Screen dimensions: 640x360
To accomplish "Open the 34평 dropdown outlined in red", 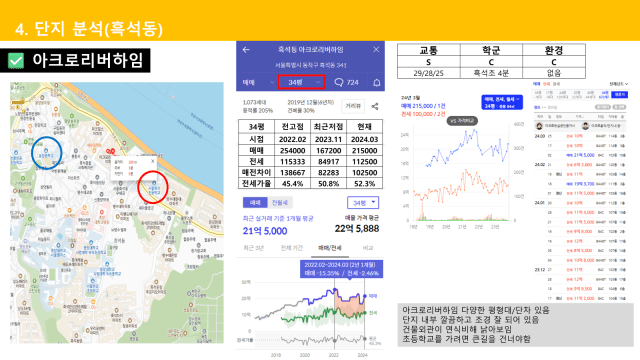I will click(x=301, y=82).
